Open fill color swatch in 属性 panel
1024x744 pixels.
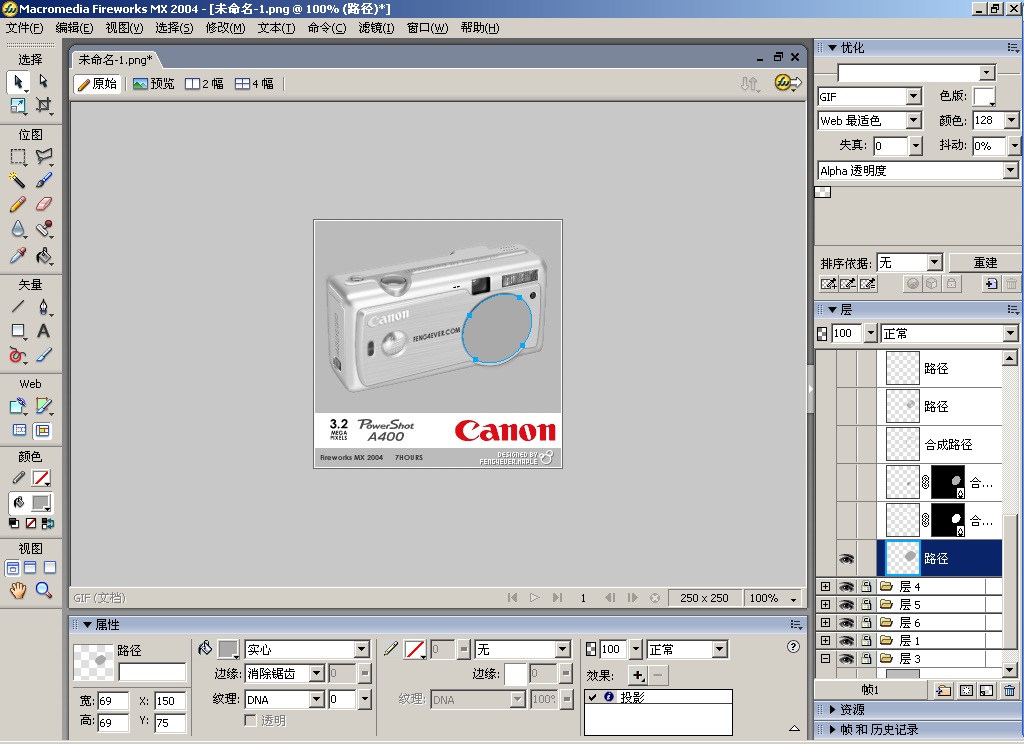pos(228,649)
